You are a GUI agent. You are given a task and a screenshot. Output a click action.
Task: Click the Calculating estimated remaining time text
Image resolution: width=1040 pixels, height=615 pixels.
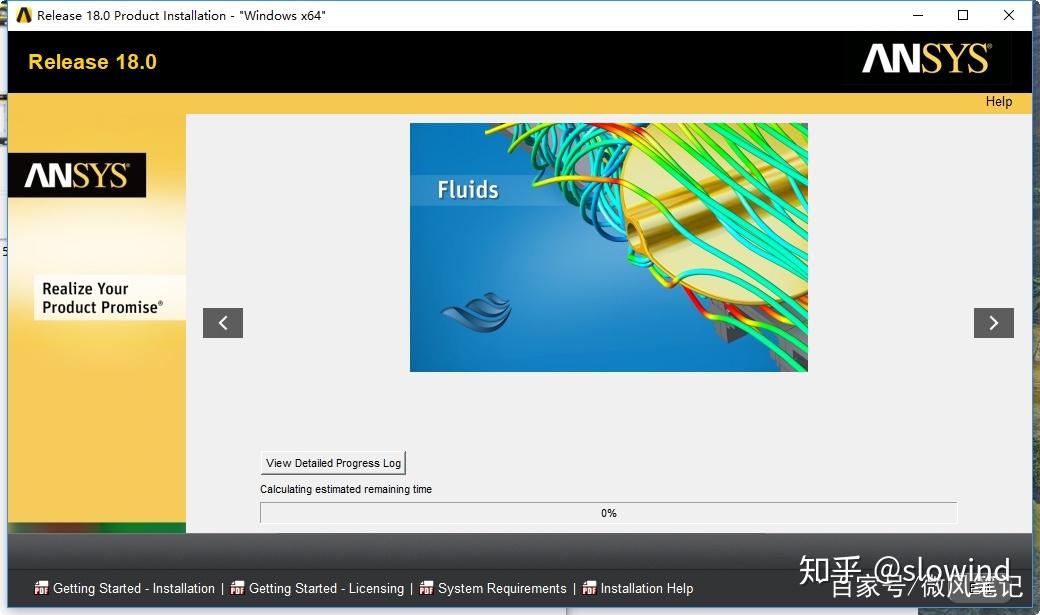[345, 489]
